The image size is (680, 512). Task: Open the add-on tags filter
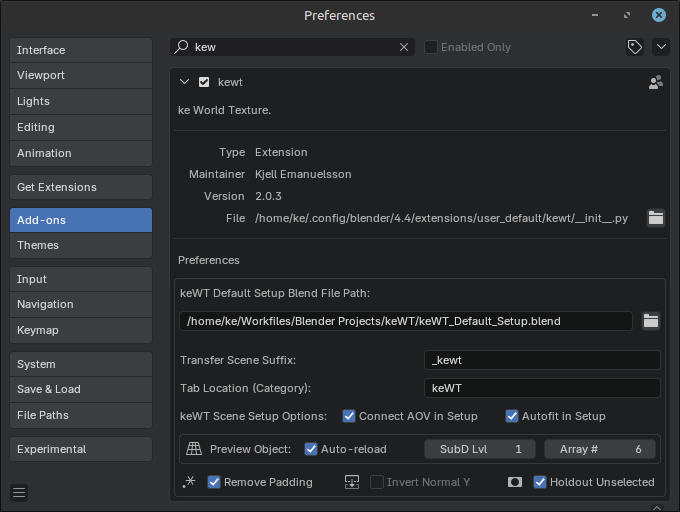(x=634, y=47)
